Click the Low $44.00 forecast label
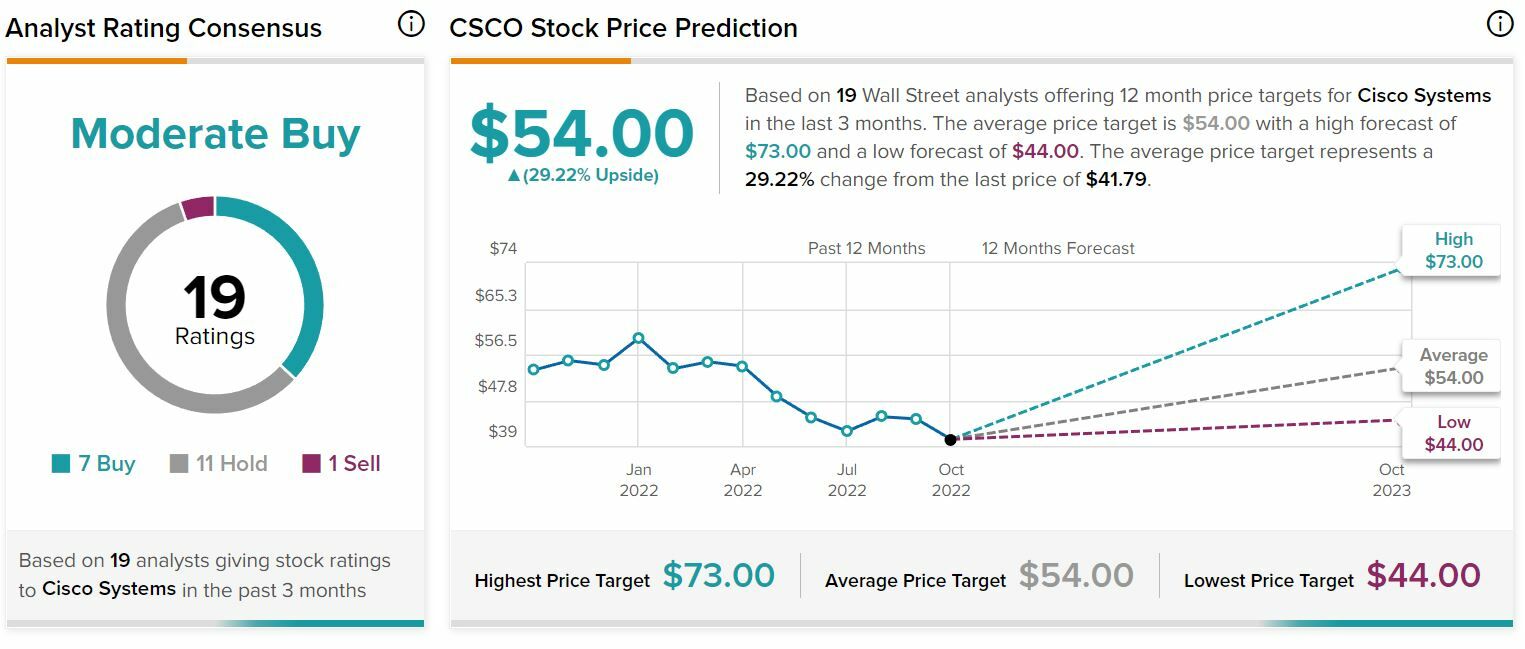Screen dimensions: 1525x649 (x=1453, y=434)
